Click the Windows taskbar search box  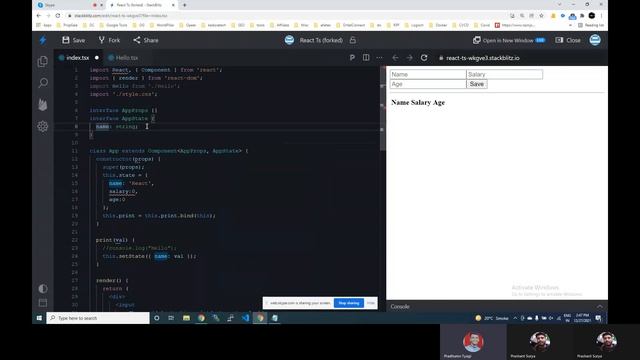coord(98,318)
